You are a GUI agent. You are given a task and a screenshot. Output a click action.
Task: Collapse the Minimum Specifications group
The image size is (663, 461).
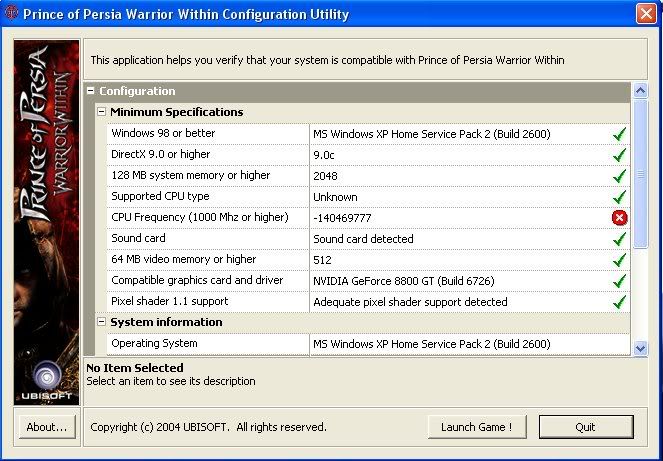point(101,112)
